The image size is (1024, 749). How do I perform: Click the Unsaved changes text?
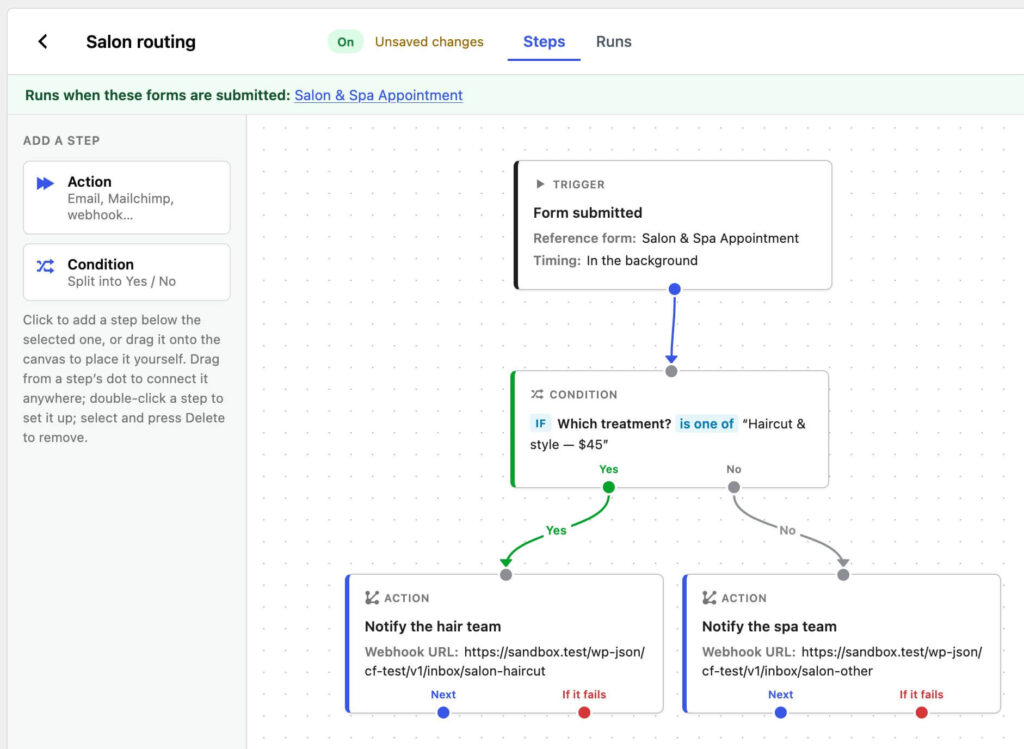tap(429, 42)
